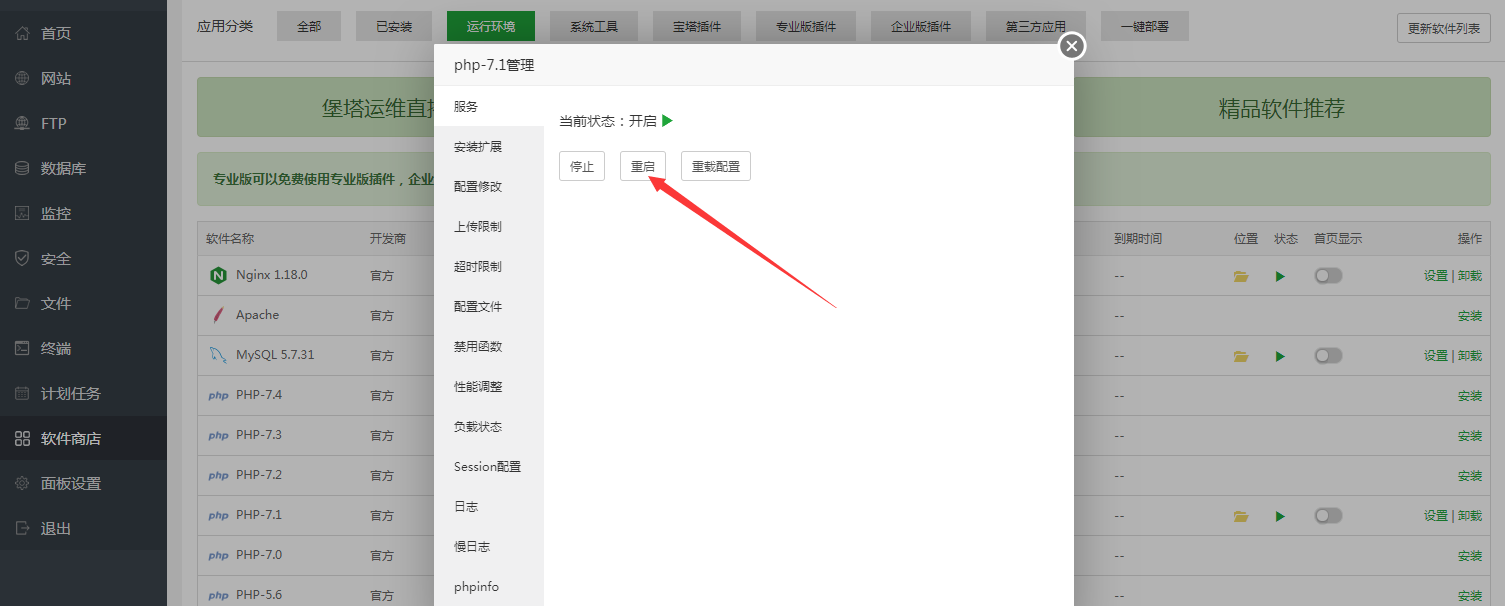Open FTP in the sidebar
Image resolution: width=1505 pixels, height=606 pixels.
point(83,123)
